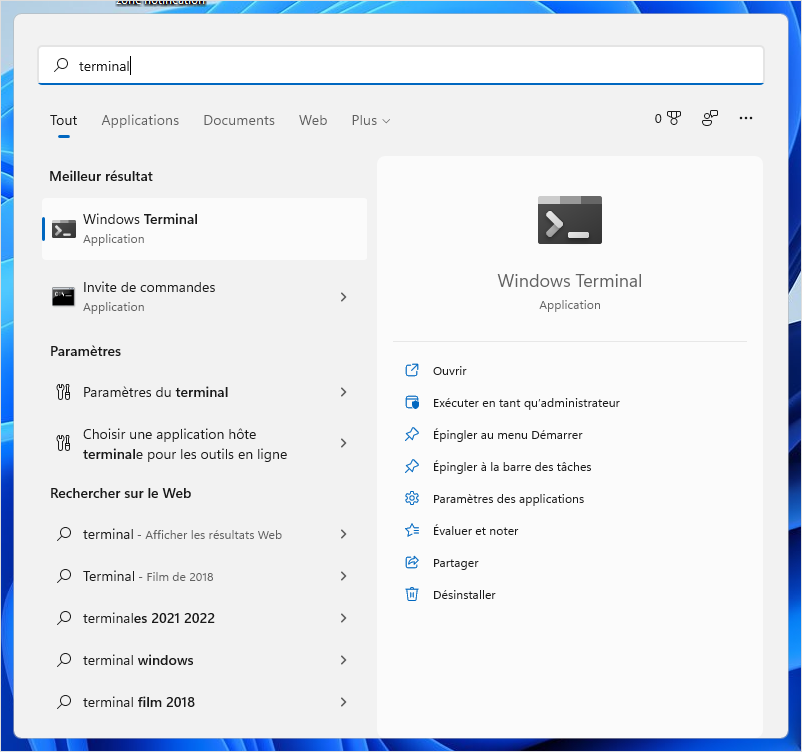
Task: Open the rewards trophy icon
Action: click(674, 118)
